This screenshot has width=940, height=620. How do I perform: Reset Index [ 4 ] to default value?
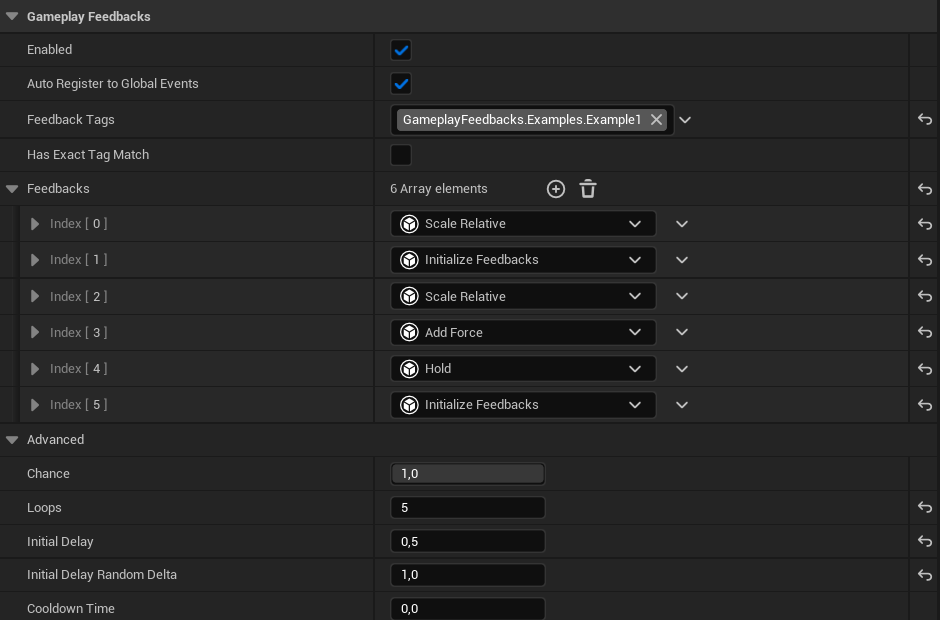(924, 369)
